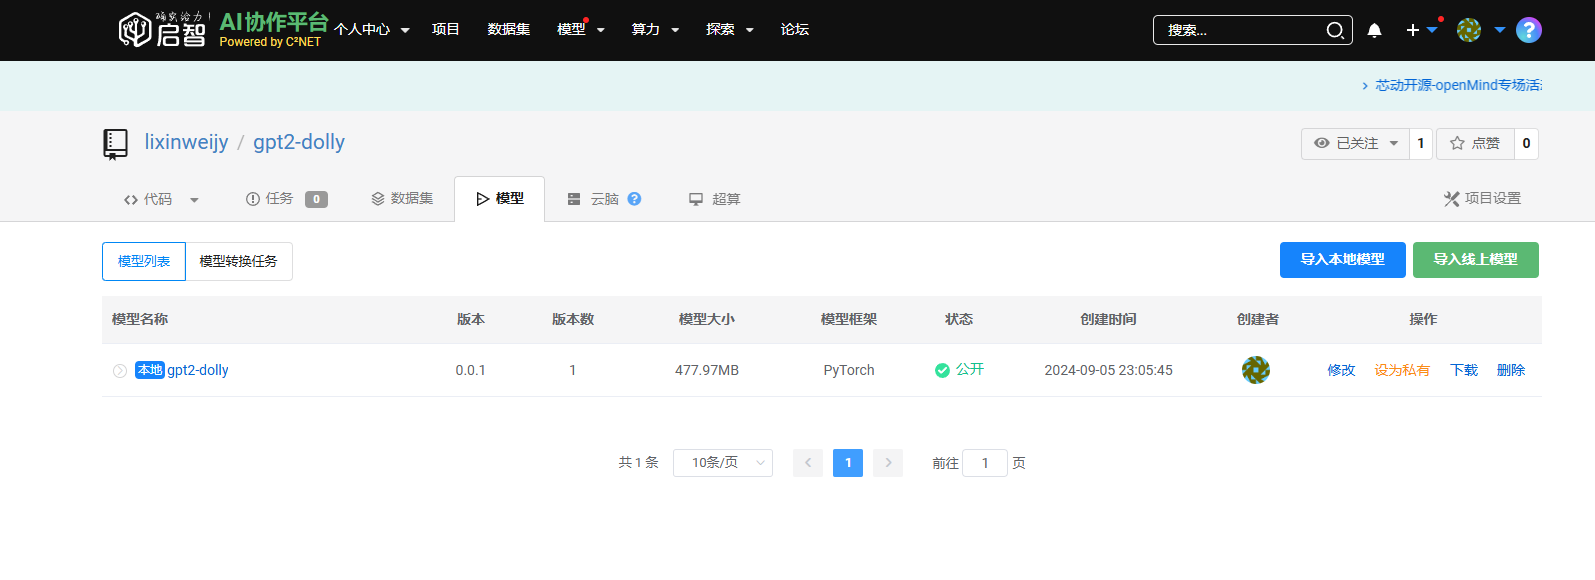Set gpt2-dolly model to private (设为私有)
1595x580 pixels.
(x=1401, y=370)
